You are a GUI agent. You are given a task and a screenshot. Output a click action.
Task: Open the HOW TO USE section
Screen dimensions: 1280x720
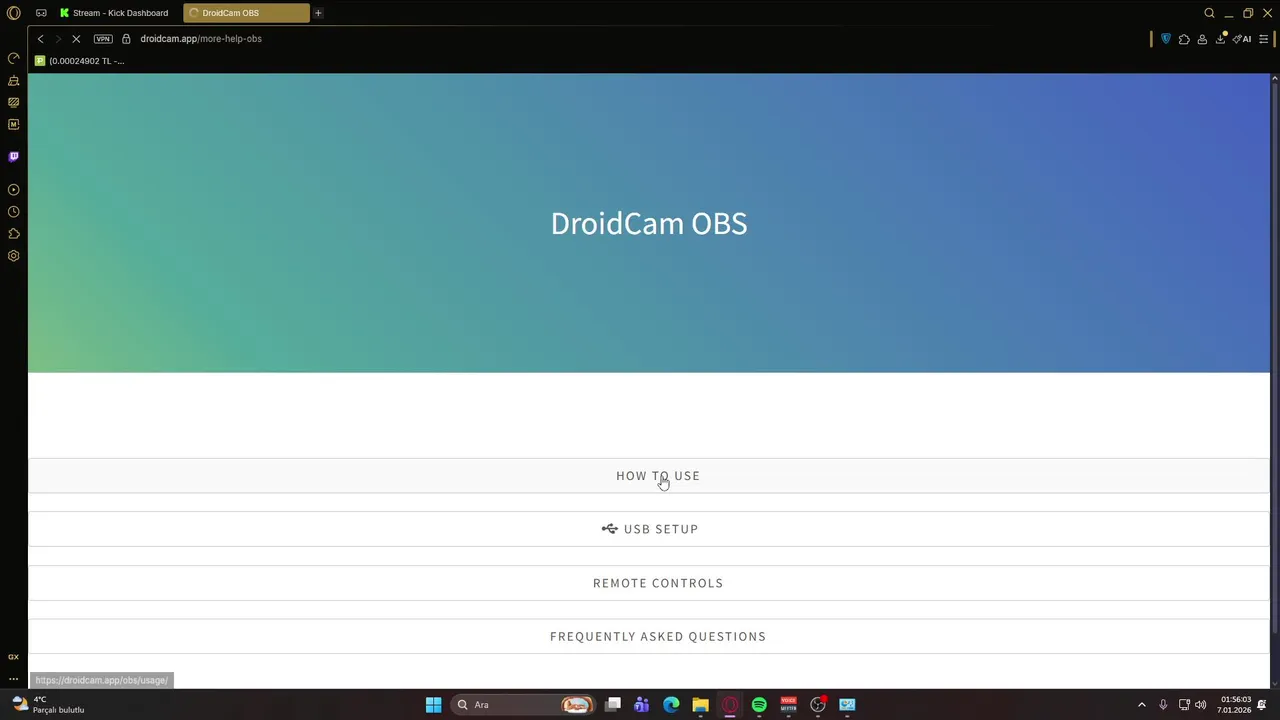pyautogui.click(x=649, y=476)
